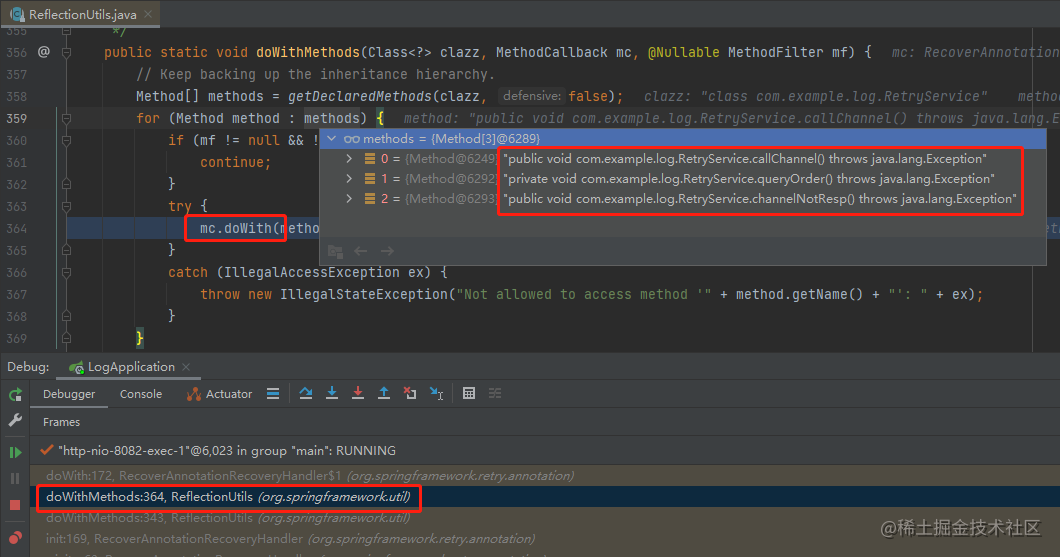Pause the running program
This screenshot has height=557, width=1060.
click(x=15, y=479)
